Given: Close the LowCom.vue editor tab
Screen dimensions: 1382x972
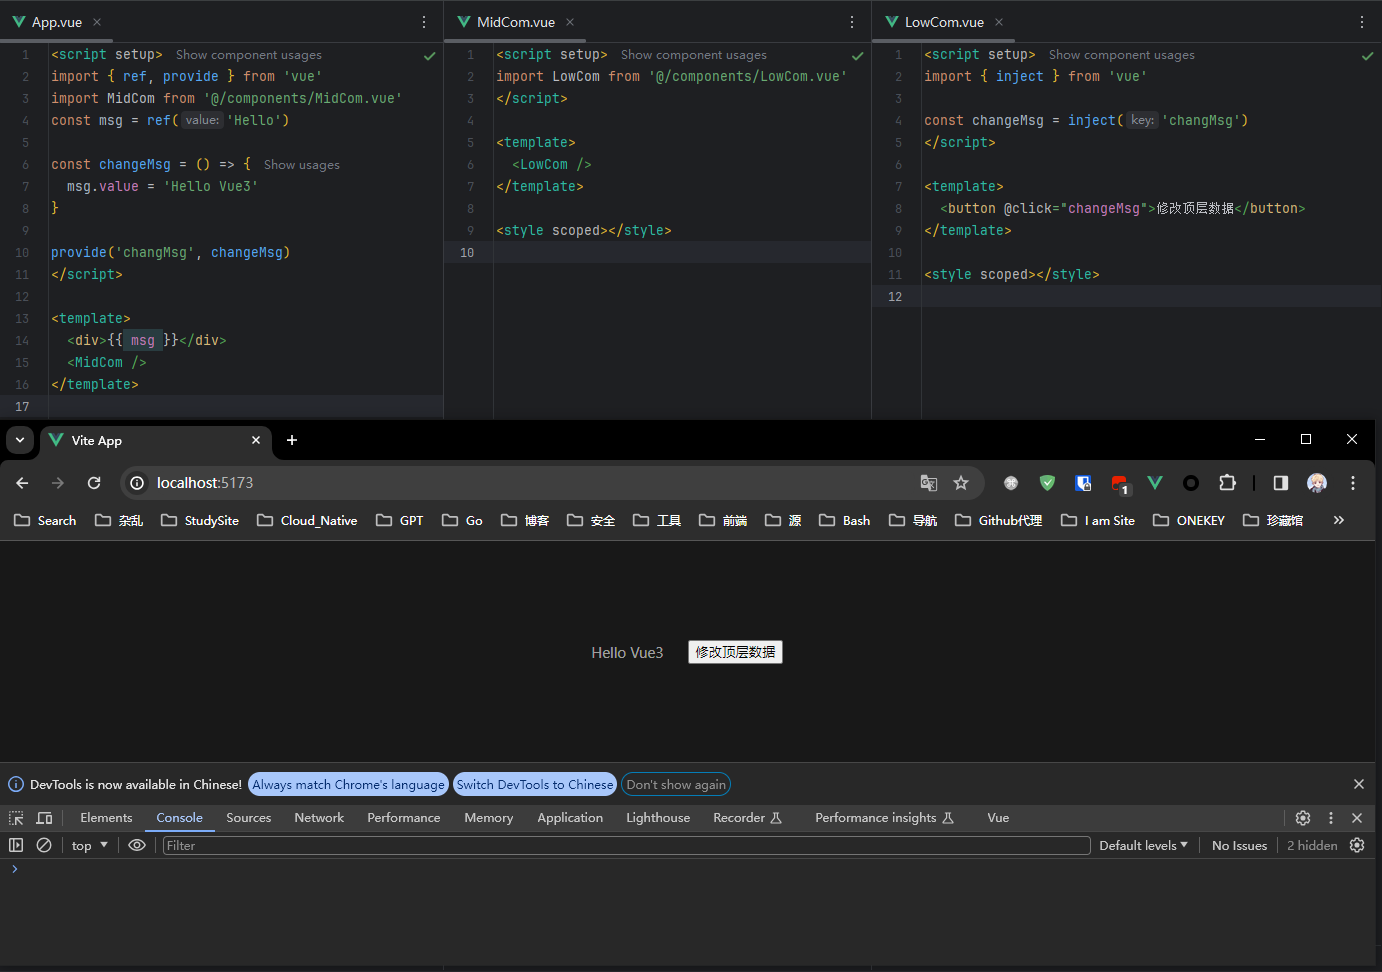Looking at the screenshot, I should tap(999, 22).
